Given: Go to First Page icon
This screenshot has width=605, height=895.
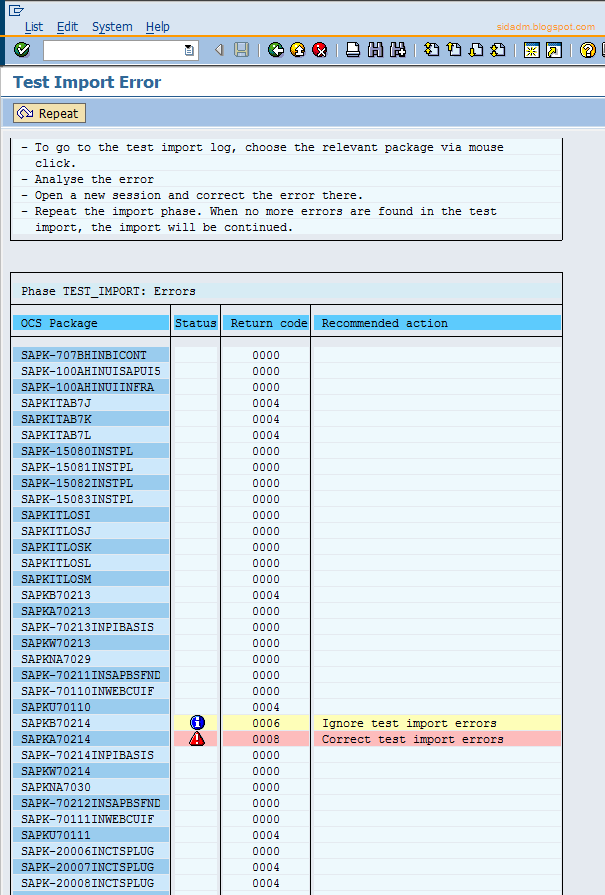Looking at the screenshot, I should click(431, 50).
